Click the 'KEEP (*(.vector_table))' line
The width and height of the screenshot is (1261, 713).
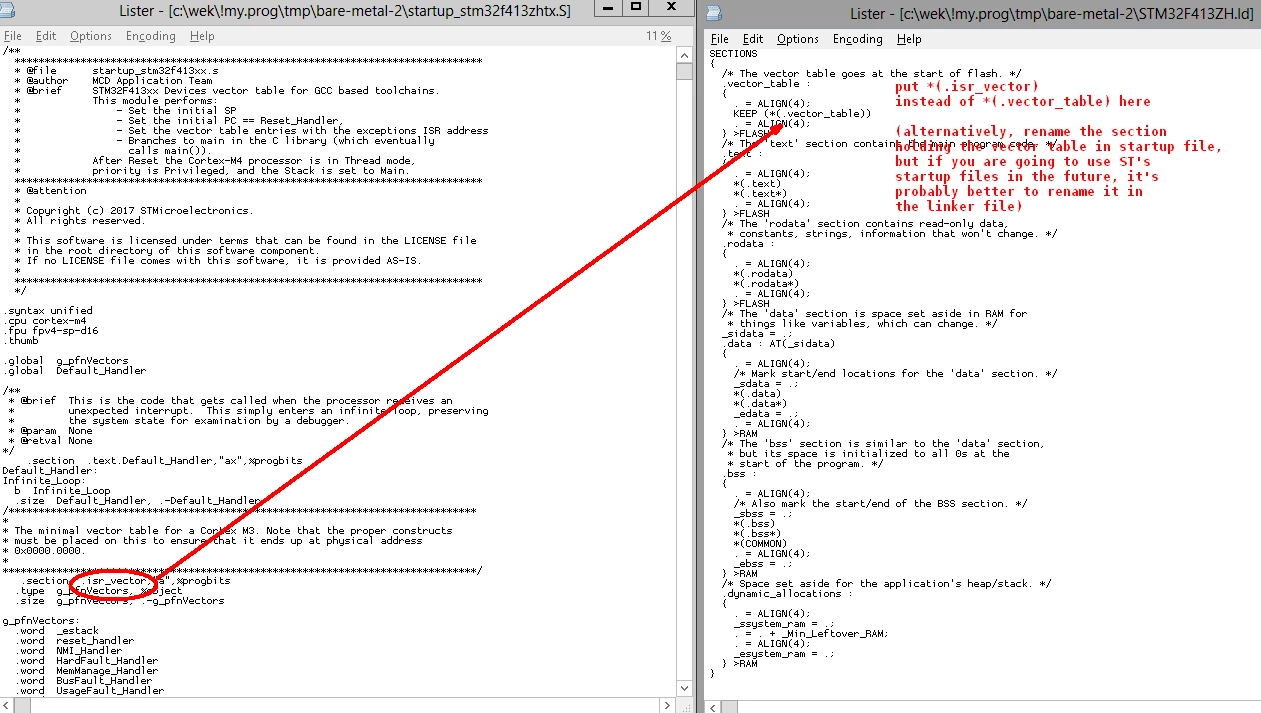pyautogui.click(x=802, y=114)
